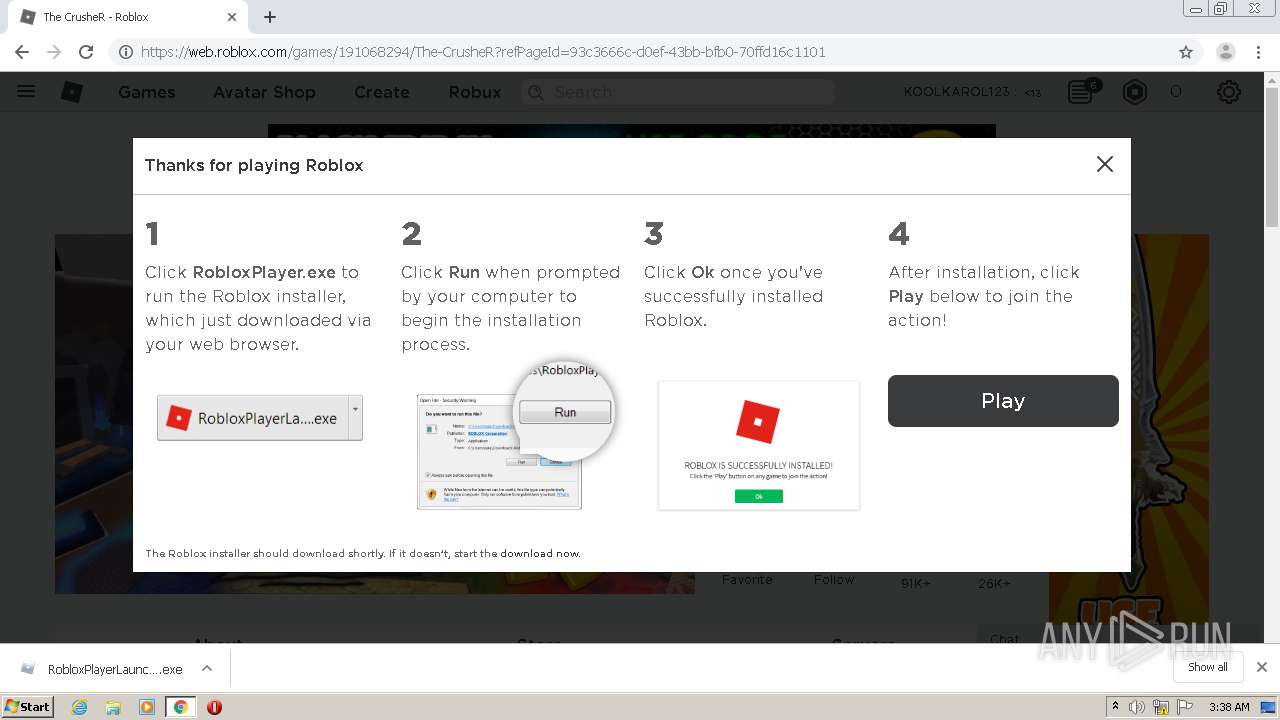Click the RobloxPlayerLa....exe illustration
The width and height of the screenshot is (1280, 720).
260,418
